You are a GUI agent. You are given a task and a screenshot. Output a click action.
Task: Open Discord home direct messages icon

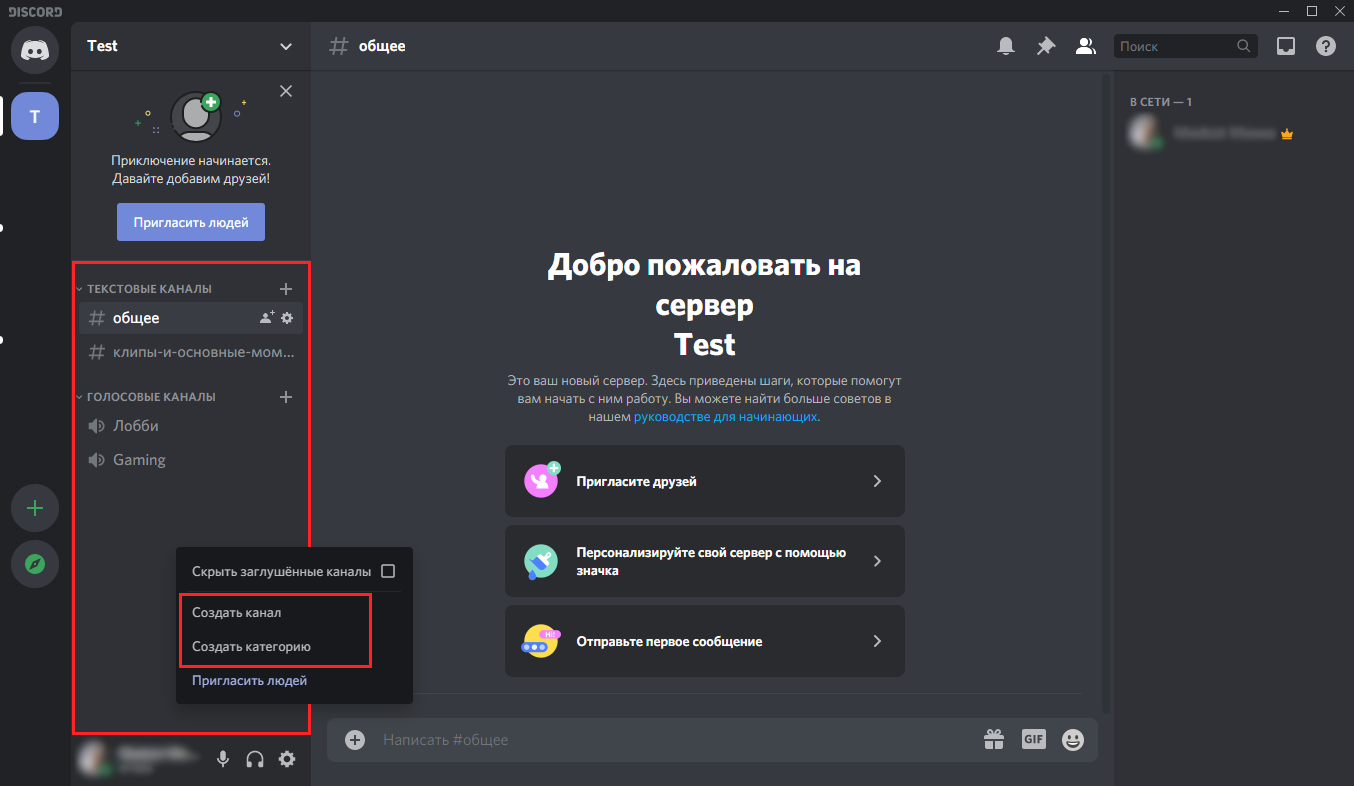click(x=35, y=49)
